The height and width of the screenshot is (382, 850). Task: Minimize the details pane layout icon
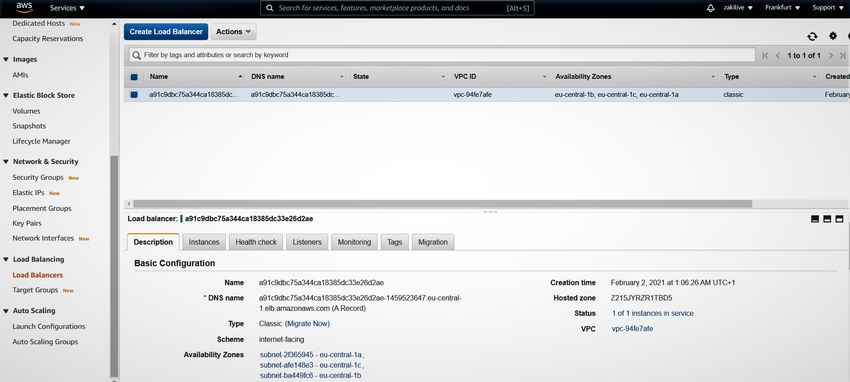[815, 219]
